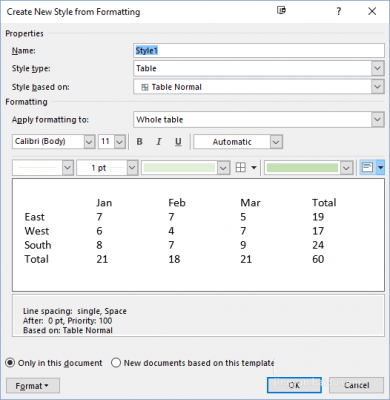Expand the cell alignment dropdown arrow

[381, 167]
